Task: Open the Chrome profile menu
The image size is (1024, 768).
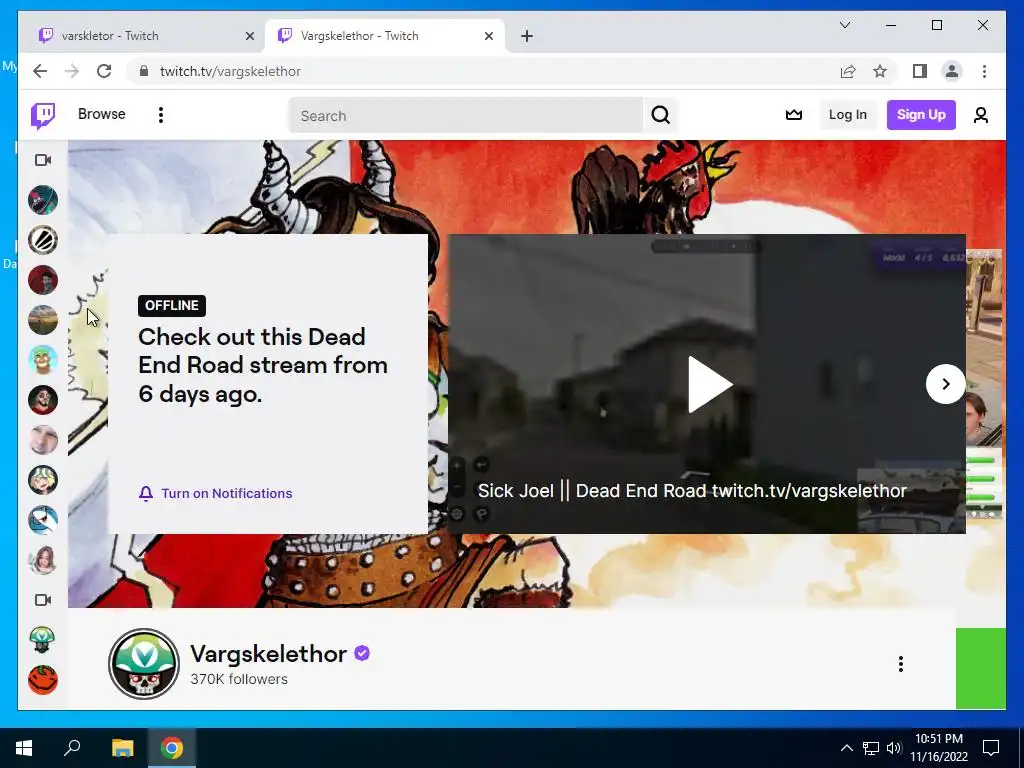Action: [952, 71]
